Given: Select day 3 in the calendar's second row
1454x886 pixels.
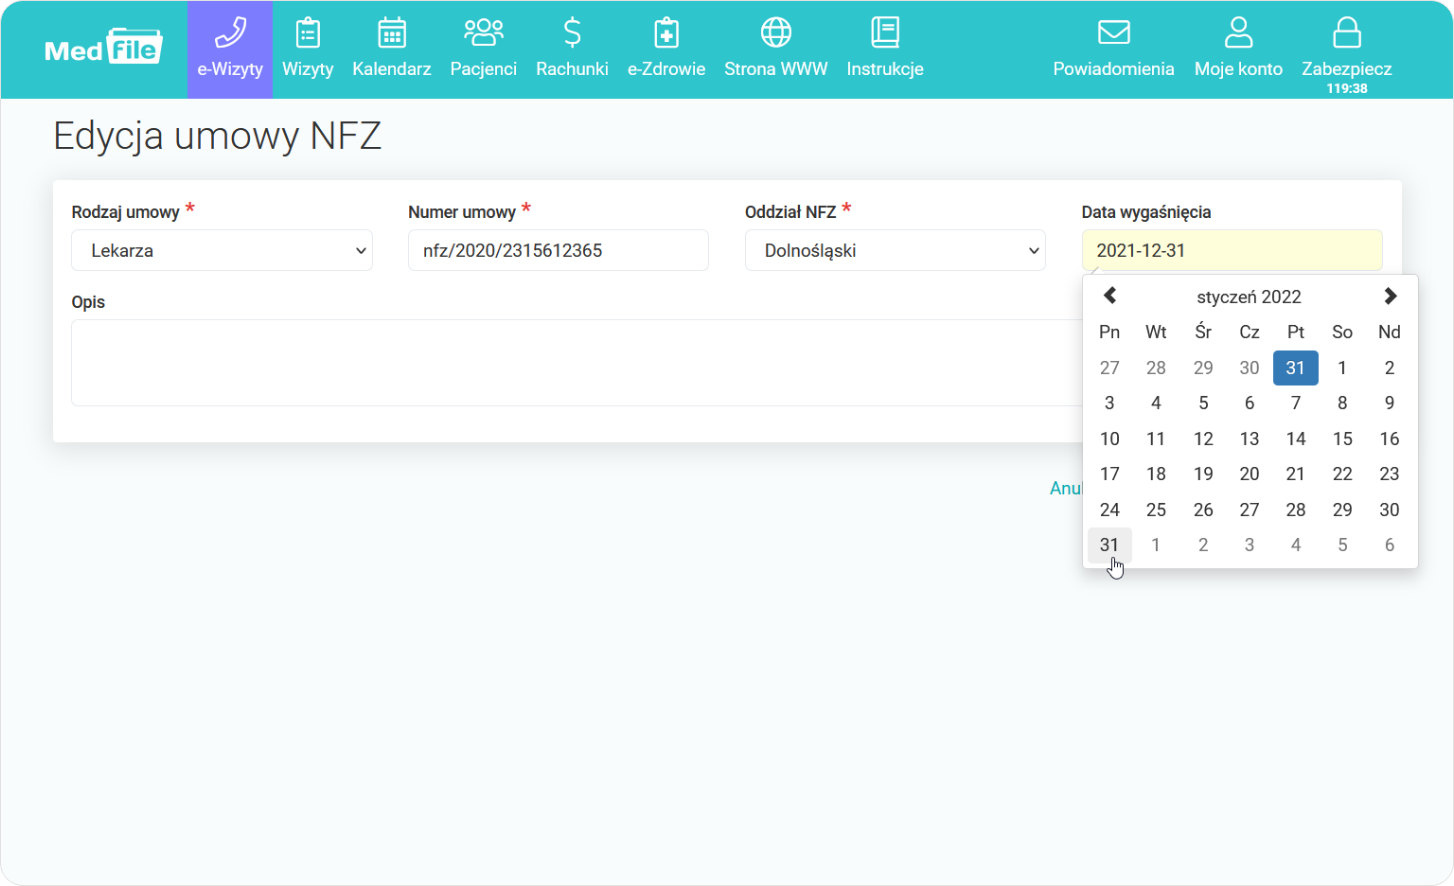Looking at the screenshot, I should 1110,403.
